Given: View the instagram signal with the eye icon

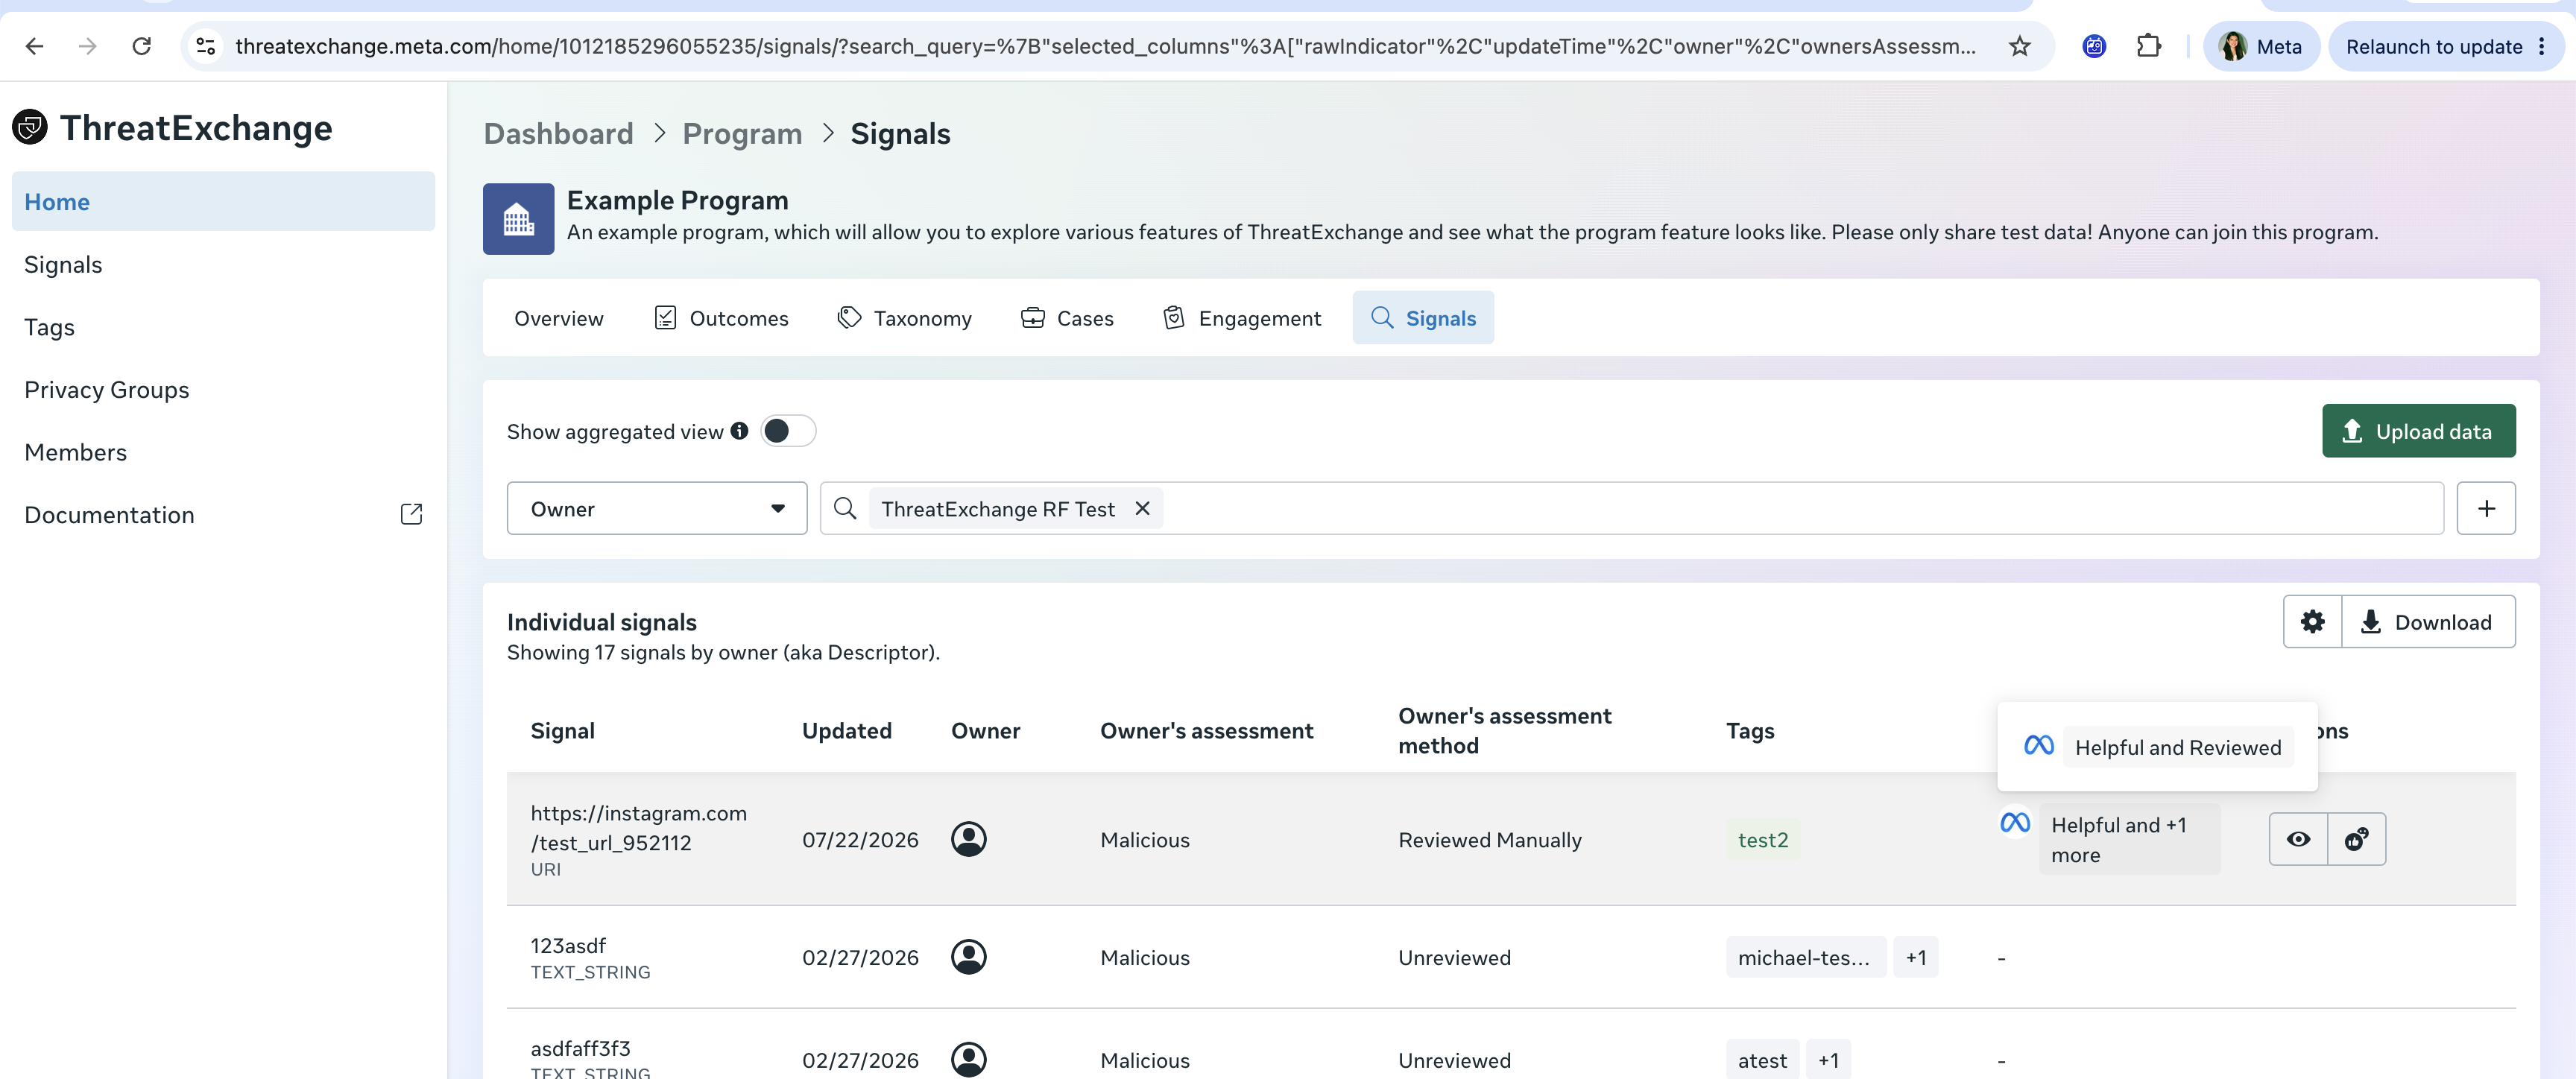Looking at the screenshot, I should click(x=2298, y=839).
